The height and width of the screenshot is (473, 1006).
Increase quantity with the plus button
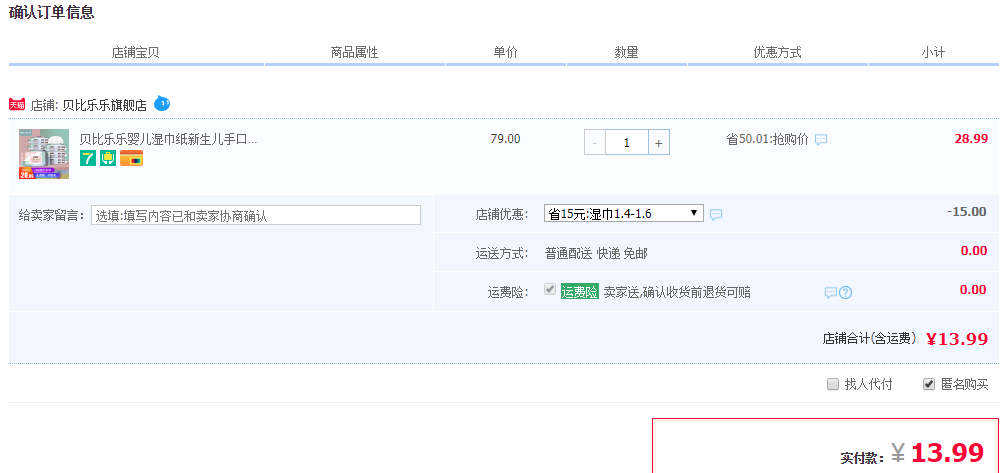pos(658,143)
